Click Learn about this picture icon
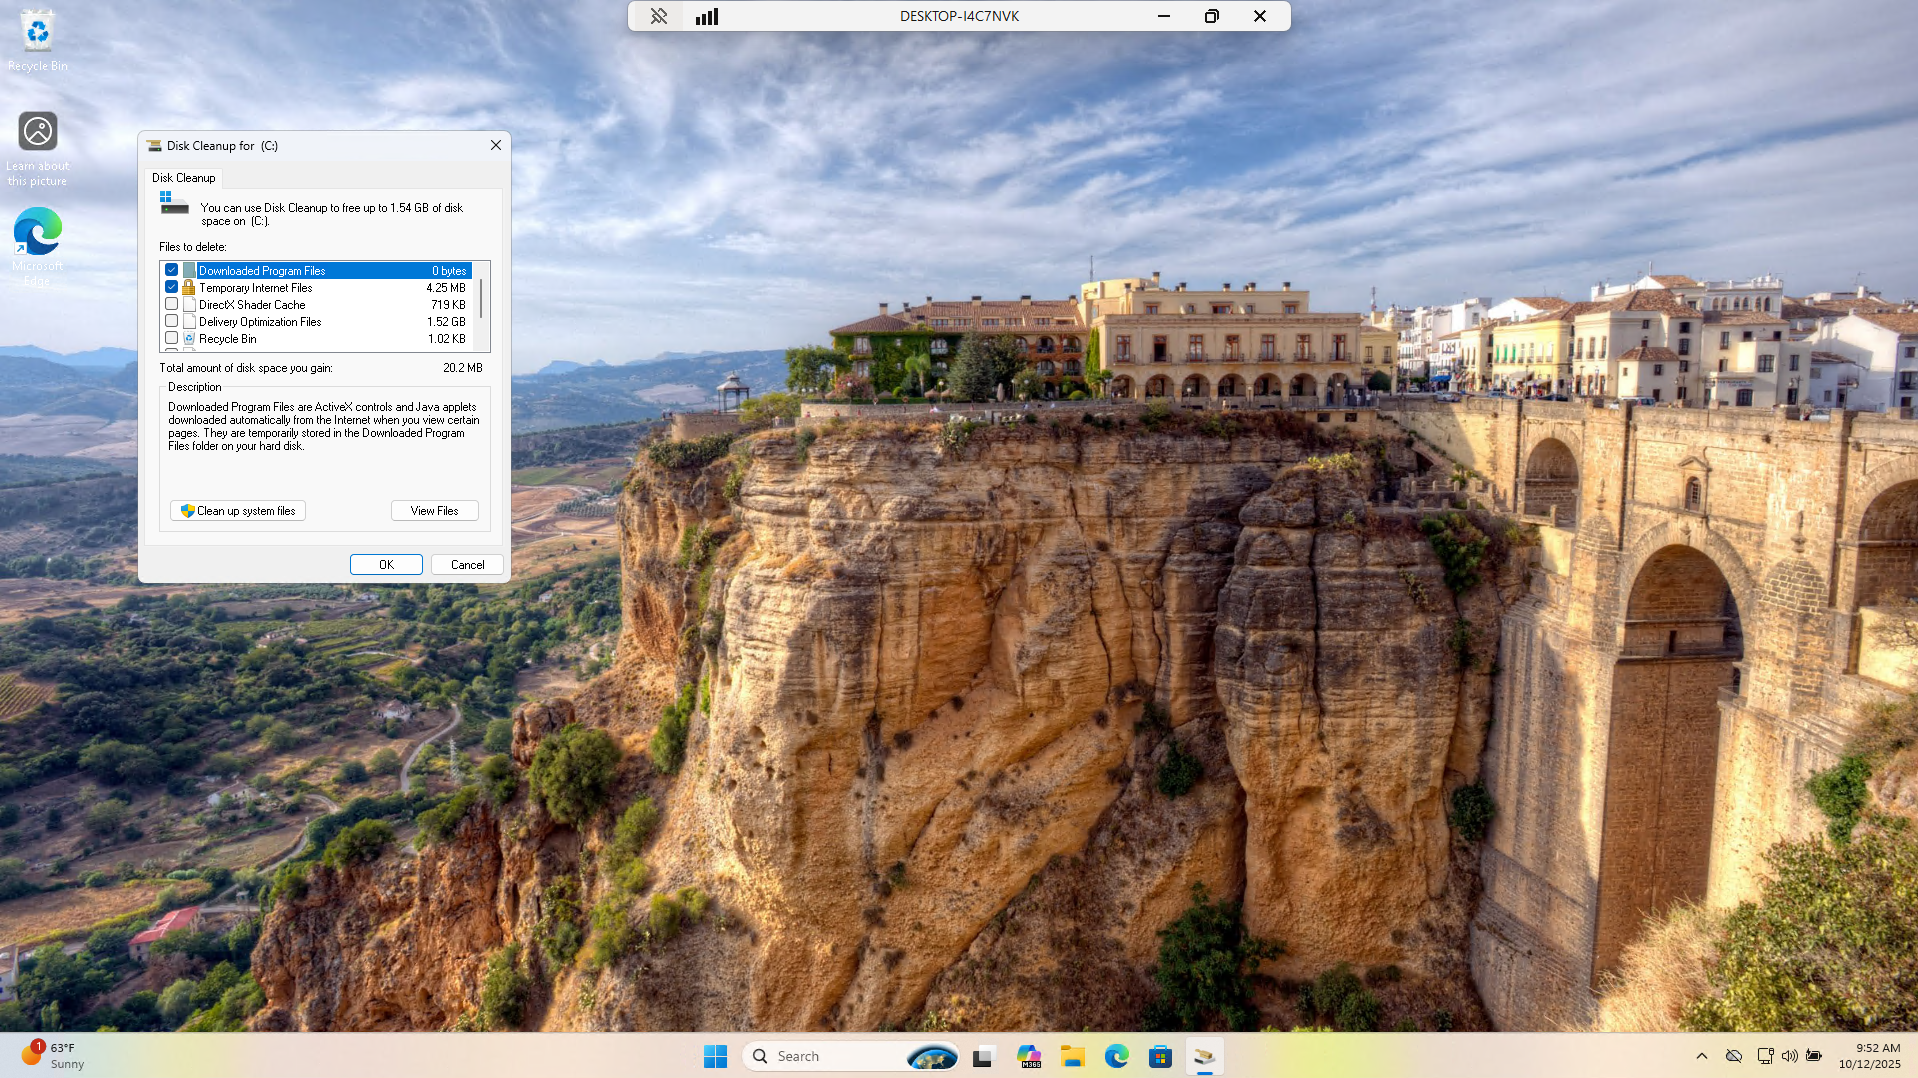Image resolution: width=1918 pixels, height=1078 pixels. point(37,143)
